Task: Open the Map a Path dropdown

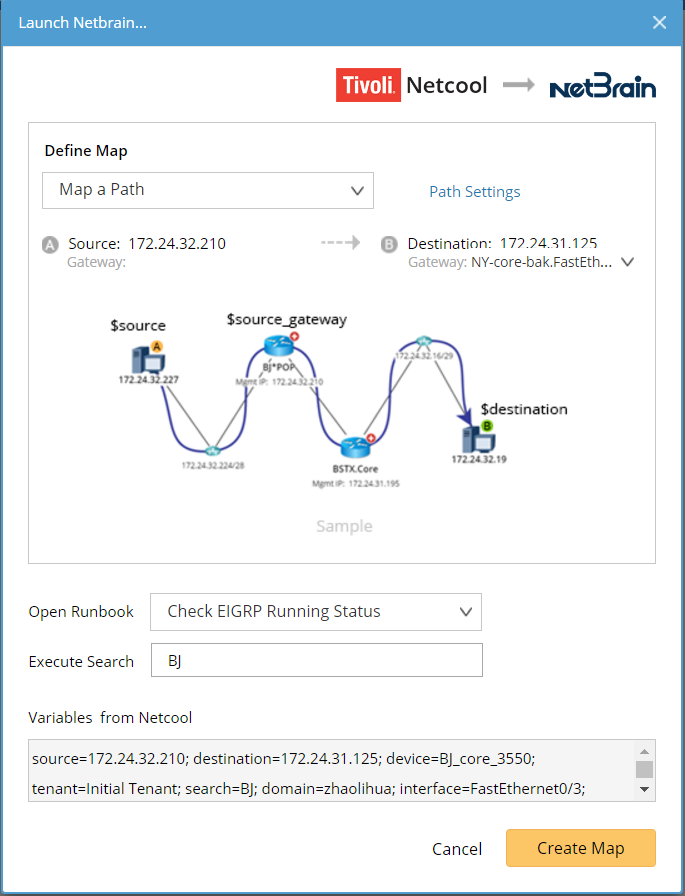Action: [208, 190]
